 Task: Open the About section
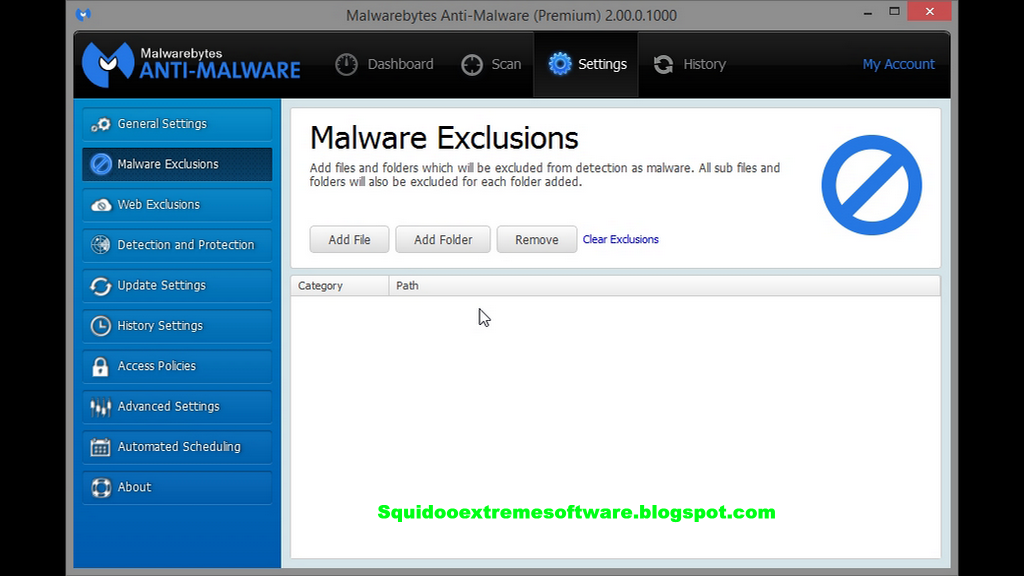(x=177, y=488)
